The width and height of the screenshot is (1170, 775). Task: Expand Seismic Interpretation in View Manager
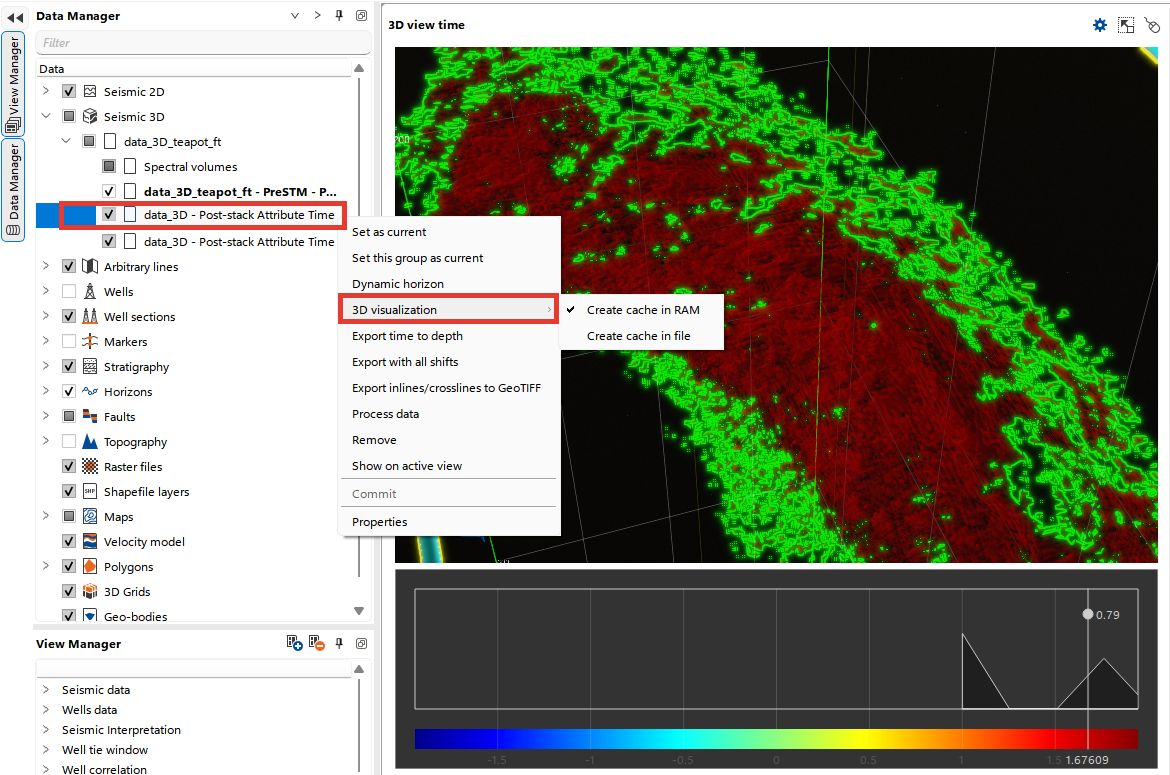point(45,730)
